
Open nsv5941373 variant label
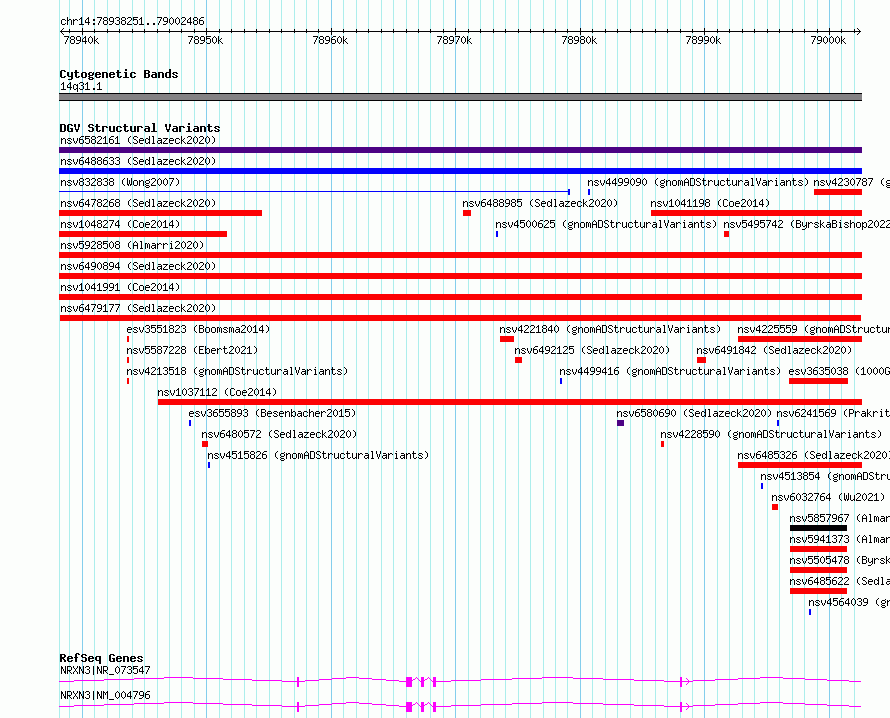tap(839, 539)
